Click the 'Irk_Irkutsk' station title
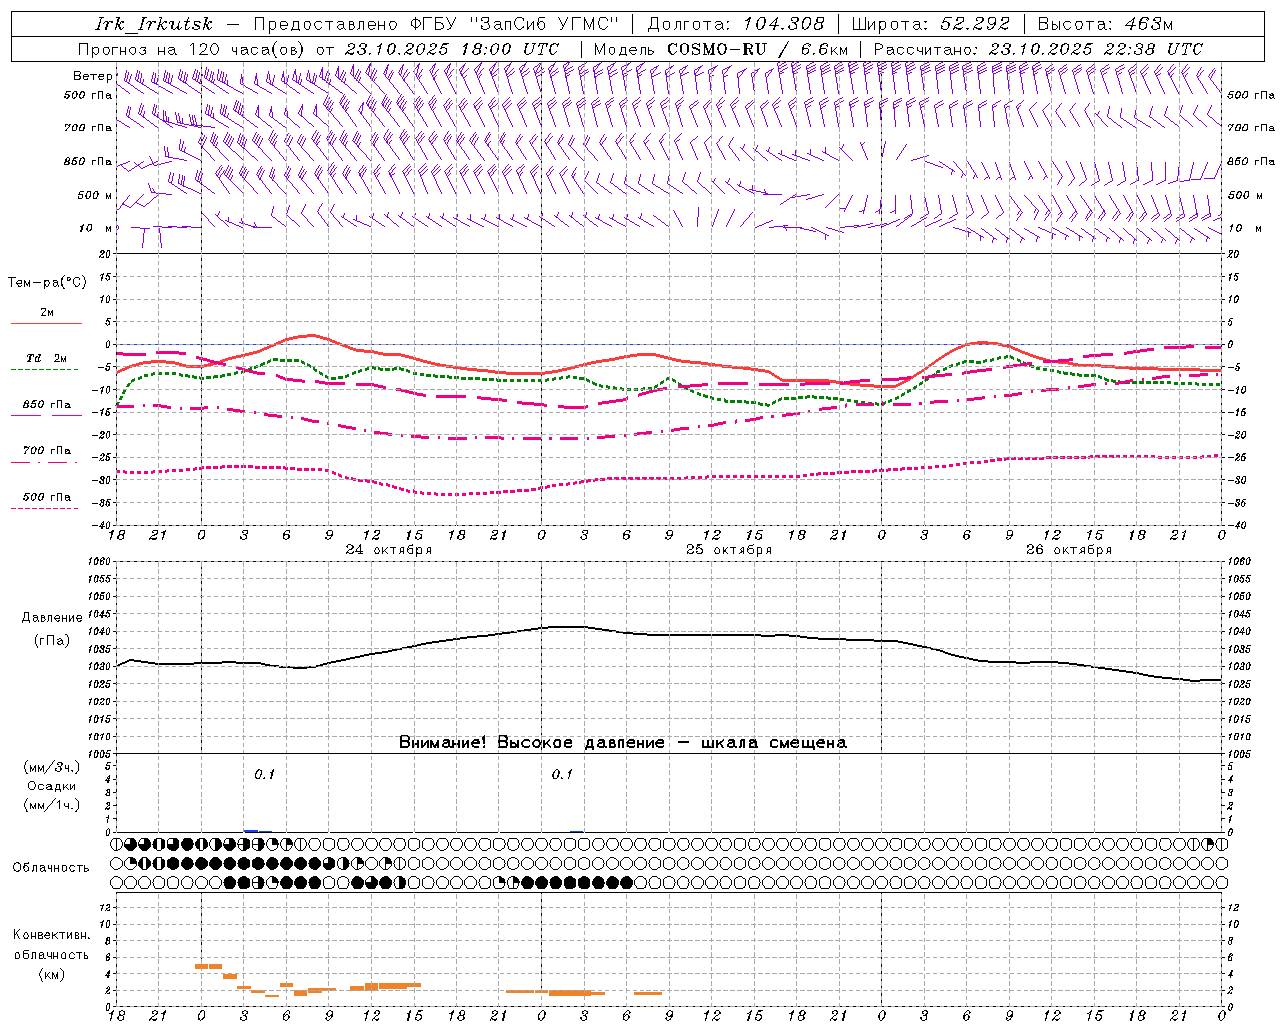Viewport: 1280px width, 1024px height. click(x=154, y=24)
